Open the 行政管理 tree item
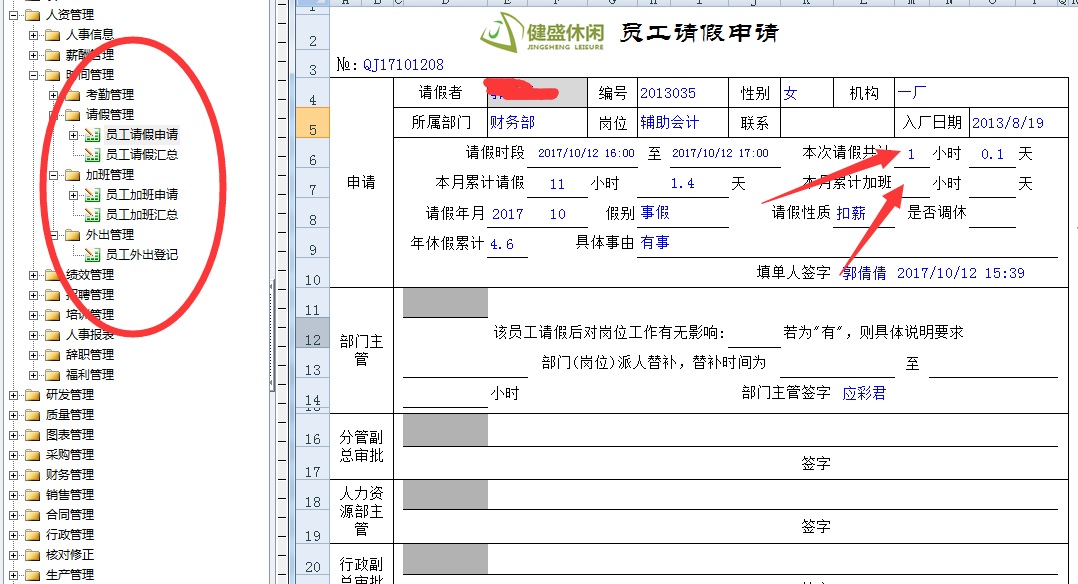The image size is (1078, 584). tap(70, 535)
